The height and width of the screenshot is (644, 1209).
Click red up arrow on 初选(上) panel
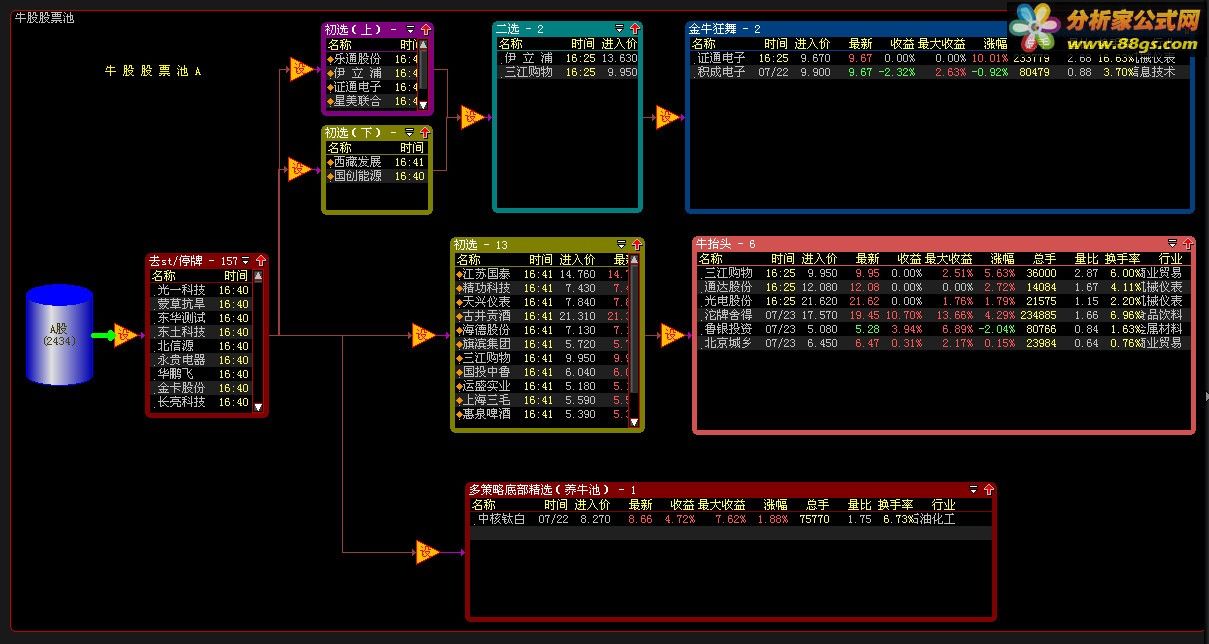pos(425,30)
